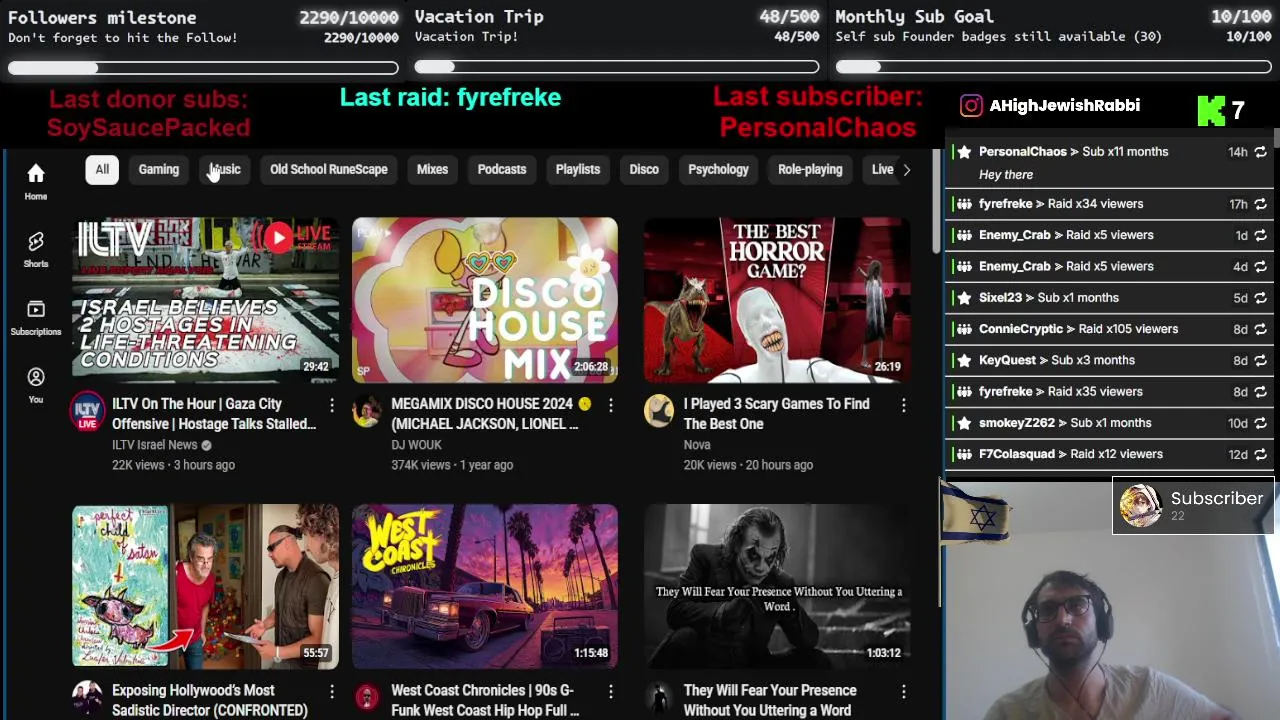The height and width of the screenshot is (720, 1280).
Task: Select the Live filter chip
Action: coord(881,170)
